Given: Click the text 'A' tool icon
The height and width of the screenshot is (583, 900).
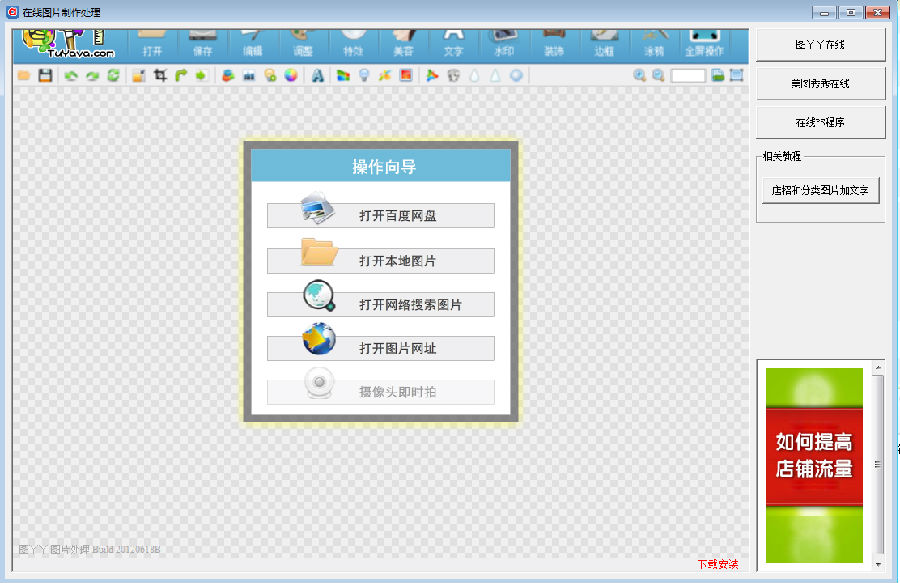Looking at the screenshot, I should click(x=317, y=75).
